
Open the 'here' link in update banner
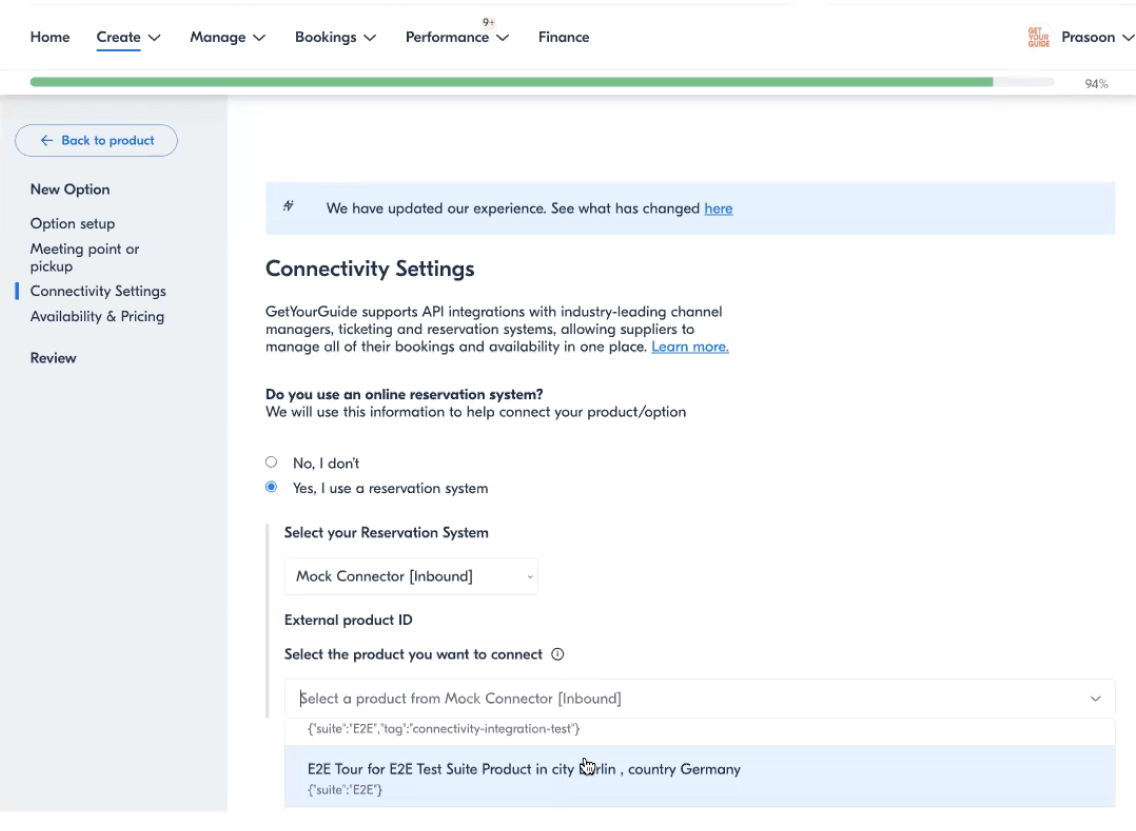point(718,208)
